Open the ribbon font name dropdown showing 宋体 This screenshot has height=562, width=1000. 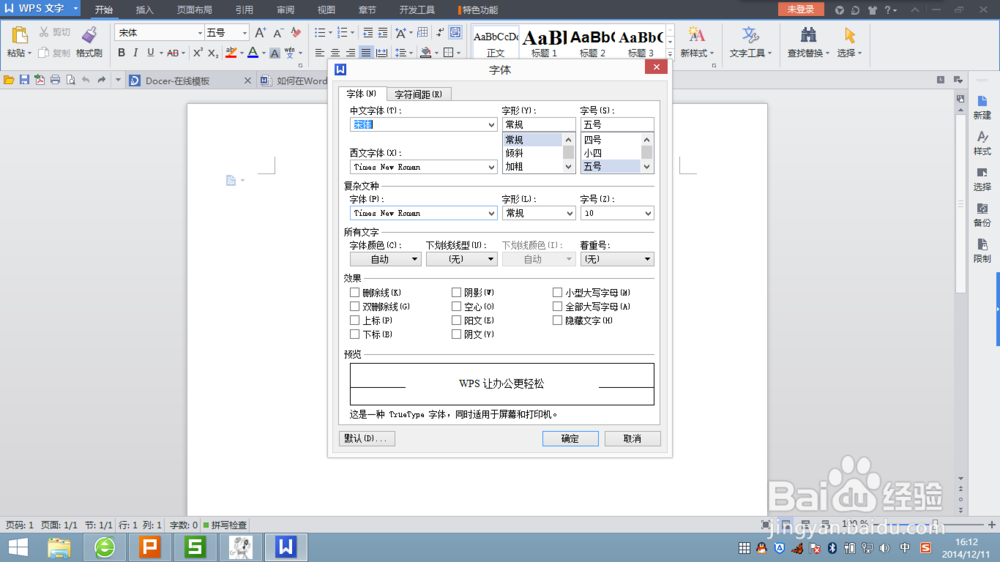[x=200, y=33]
